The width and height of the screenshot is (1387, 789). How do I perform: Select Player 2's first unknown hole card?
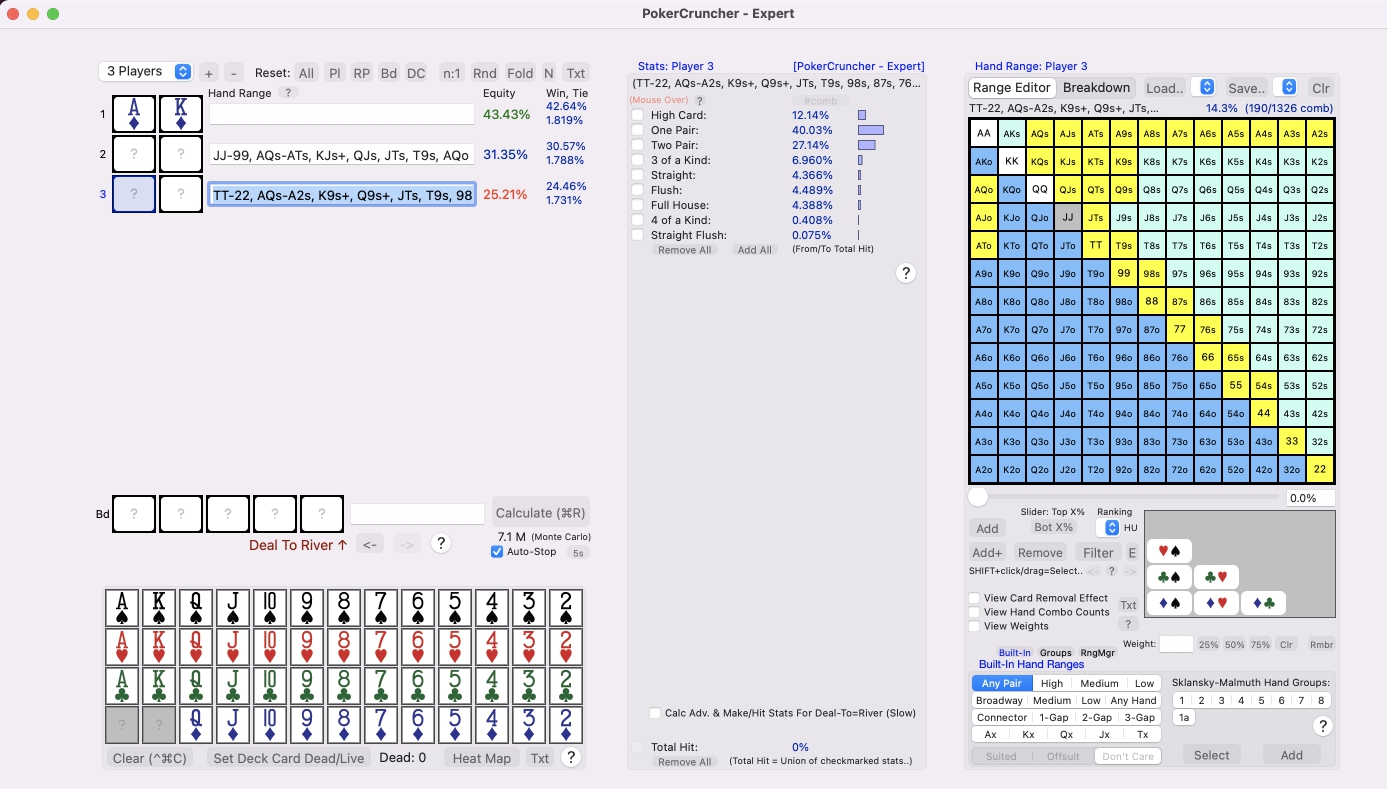(134, 154)
